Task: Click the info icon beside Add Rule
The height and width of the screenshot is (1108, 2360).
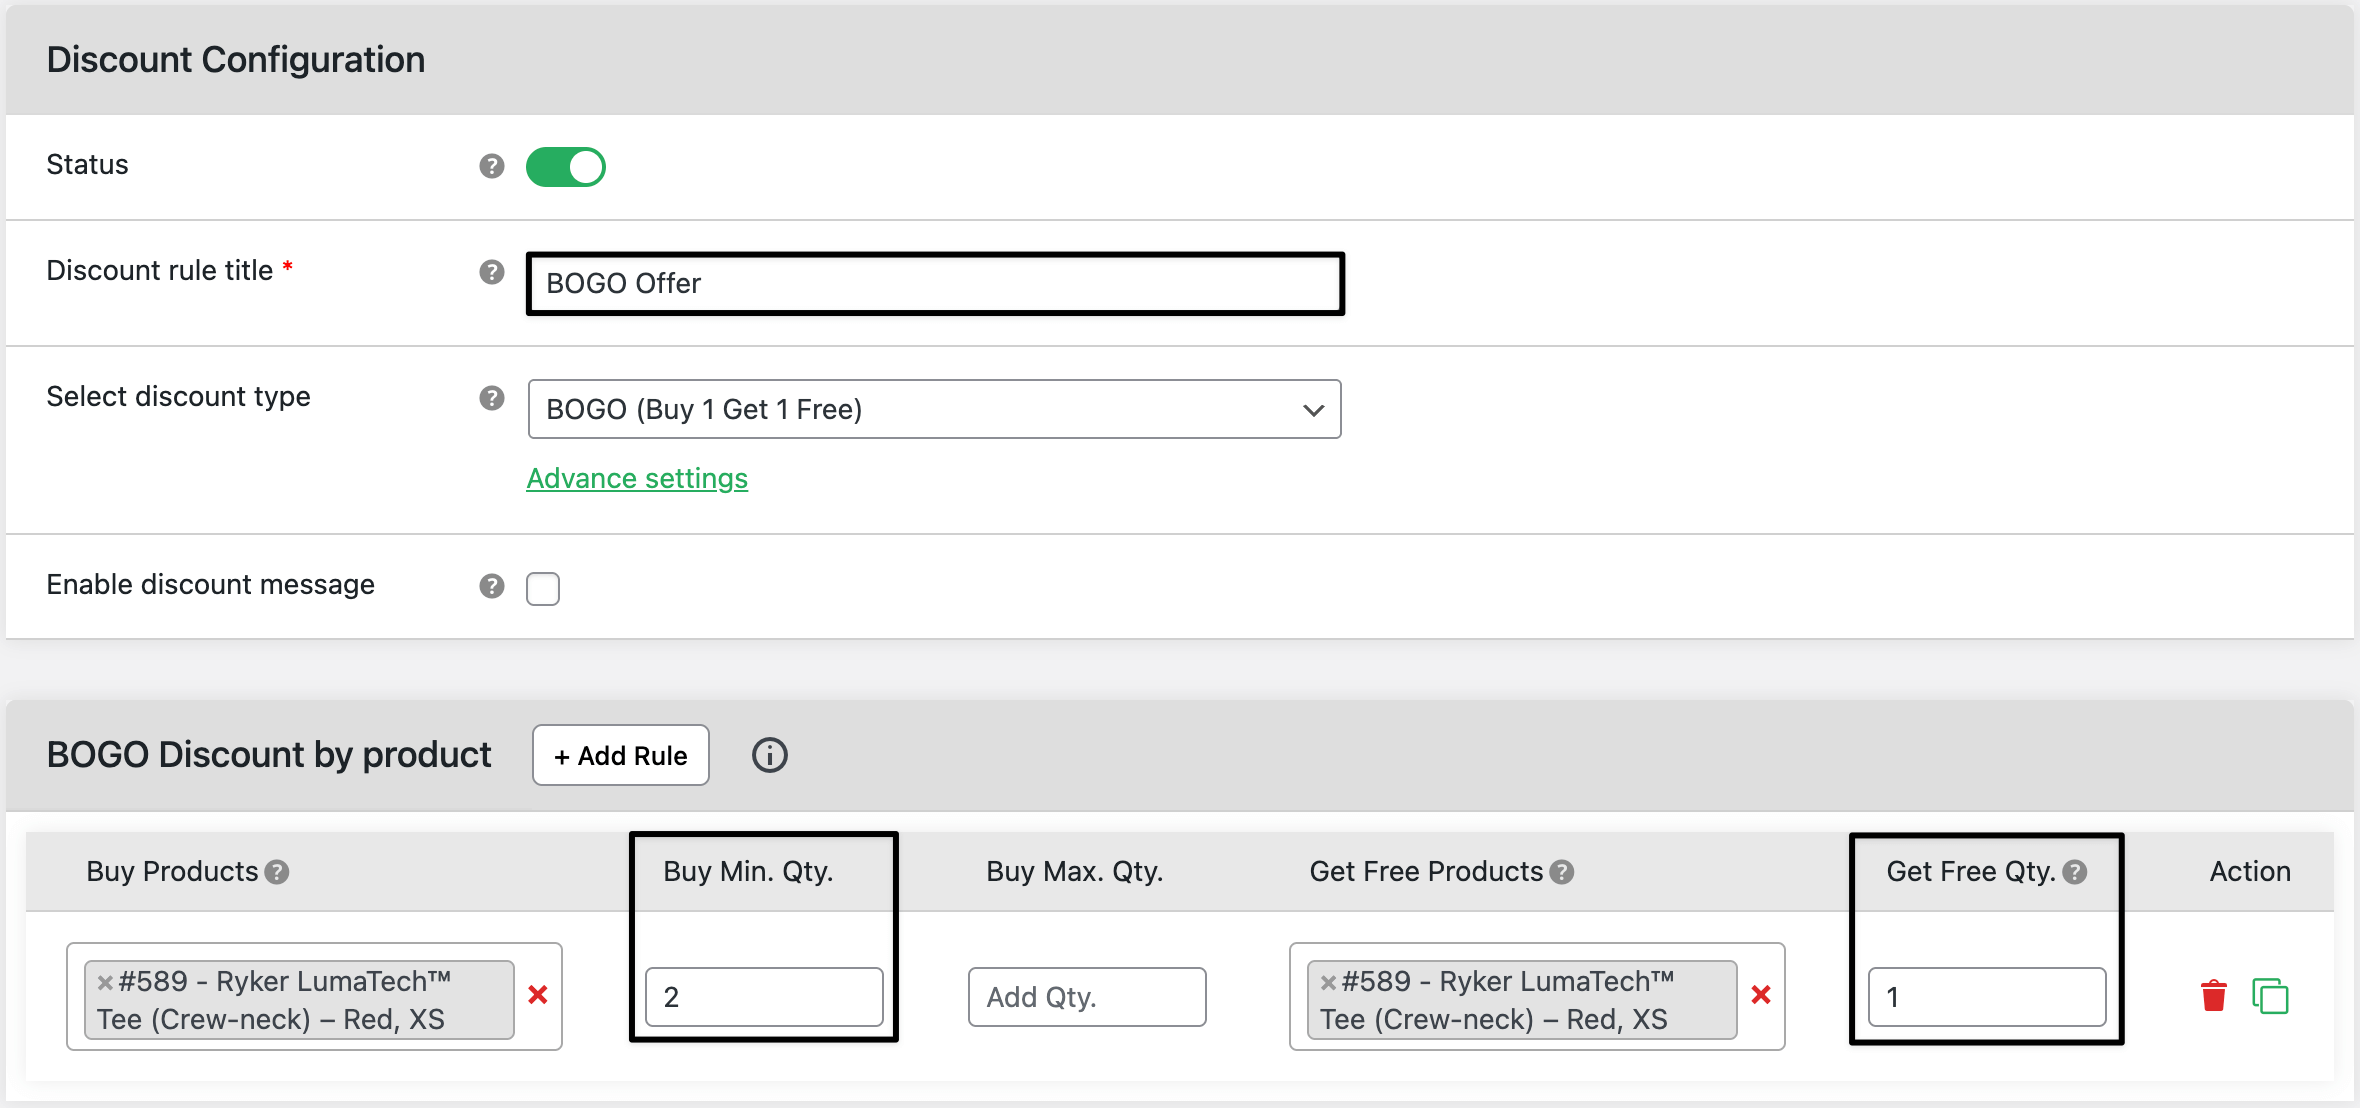Action: 769,755
